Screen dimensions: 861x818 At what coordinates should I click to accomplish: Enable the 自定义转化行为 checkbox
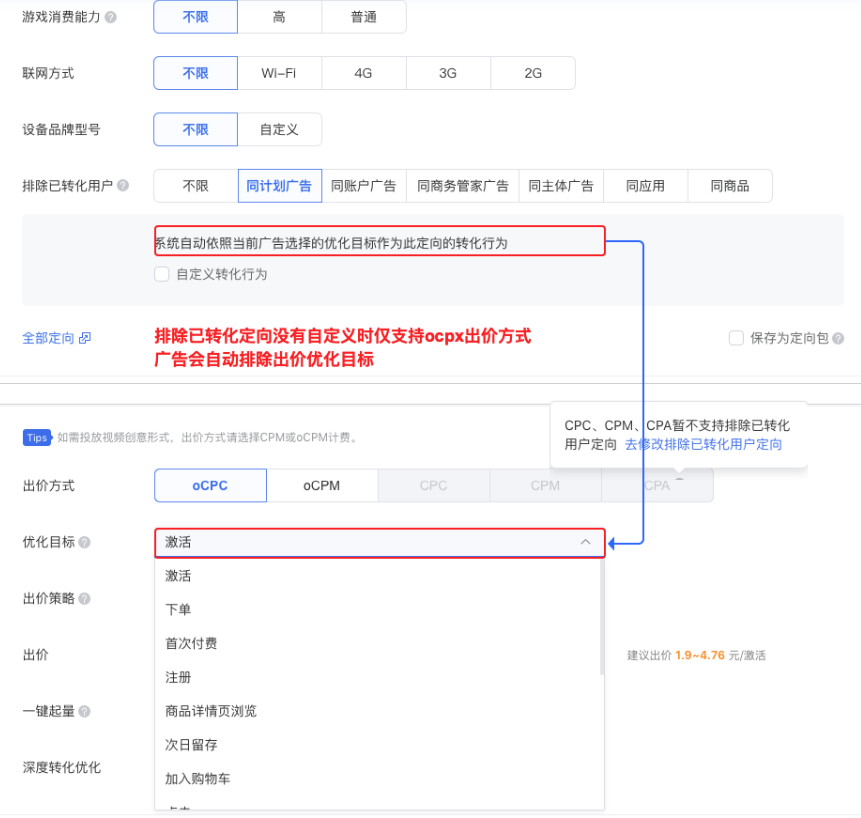point(161,274)
